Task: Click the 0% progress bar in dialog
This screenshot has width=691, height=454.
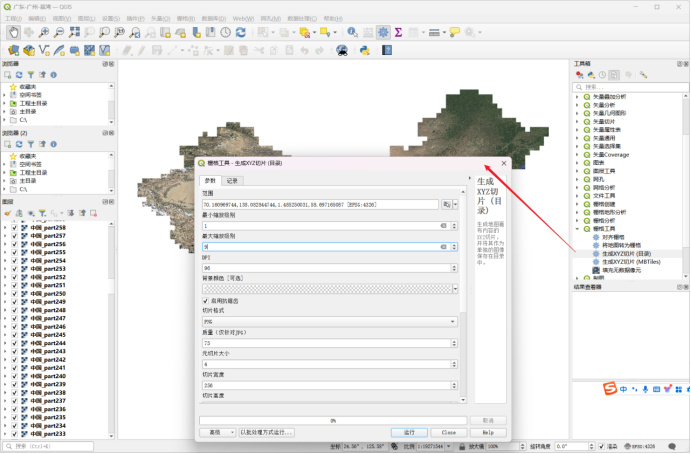Action: coord(333,421)
